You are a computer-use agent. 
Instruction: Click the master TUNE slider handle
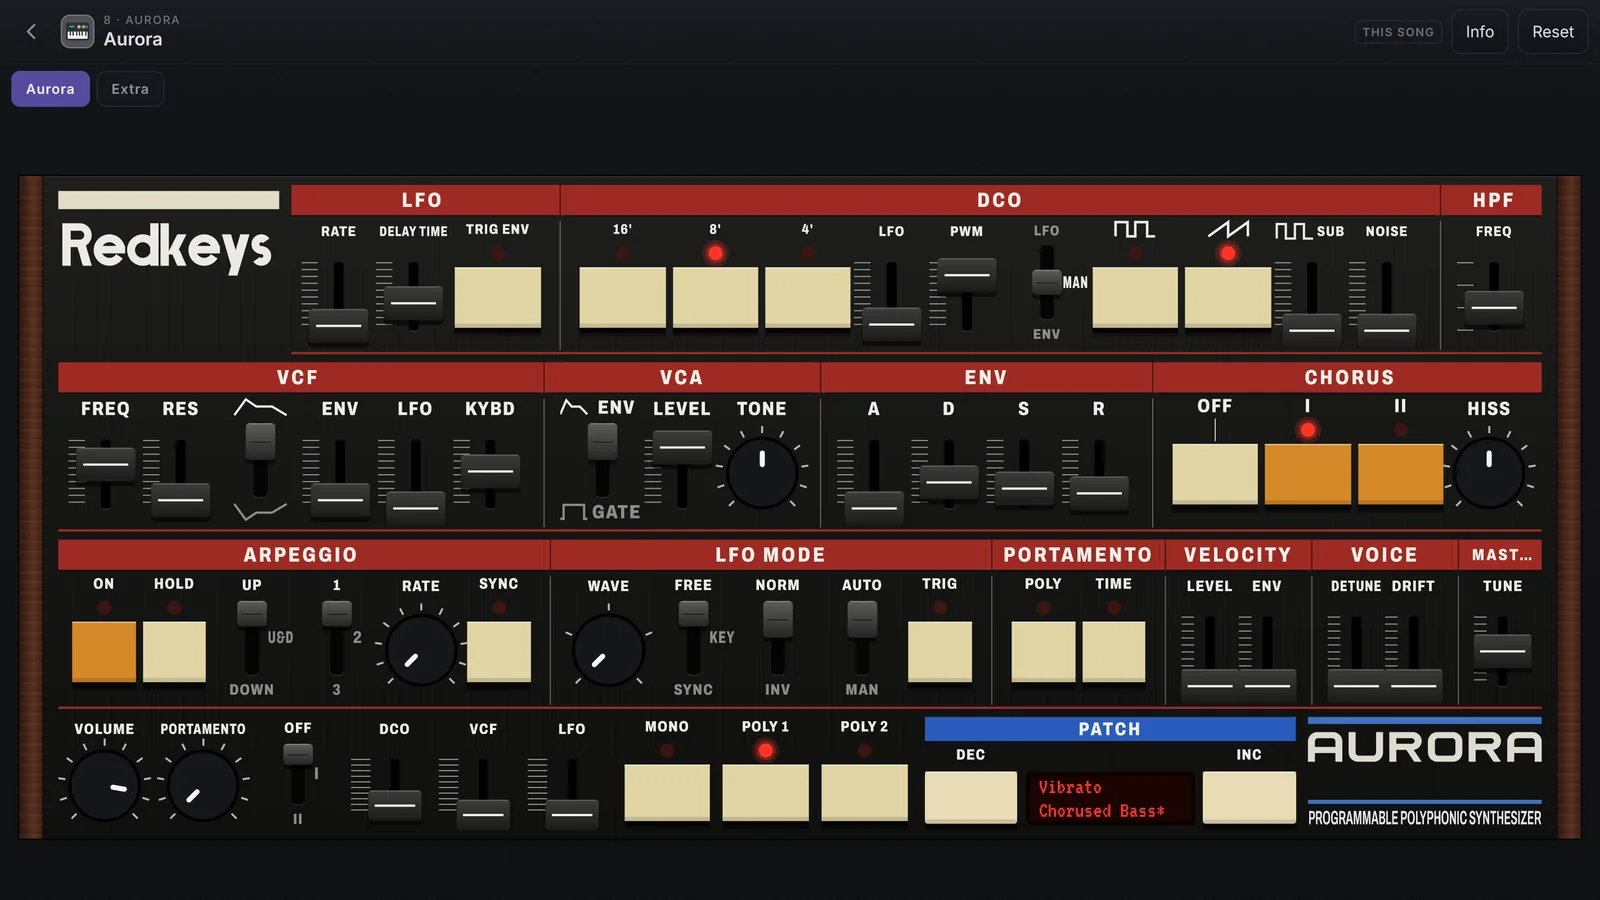tap(1503, 651)
